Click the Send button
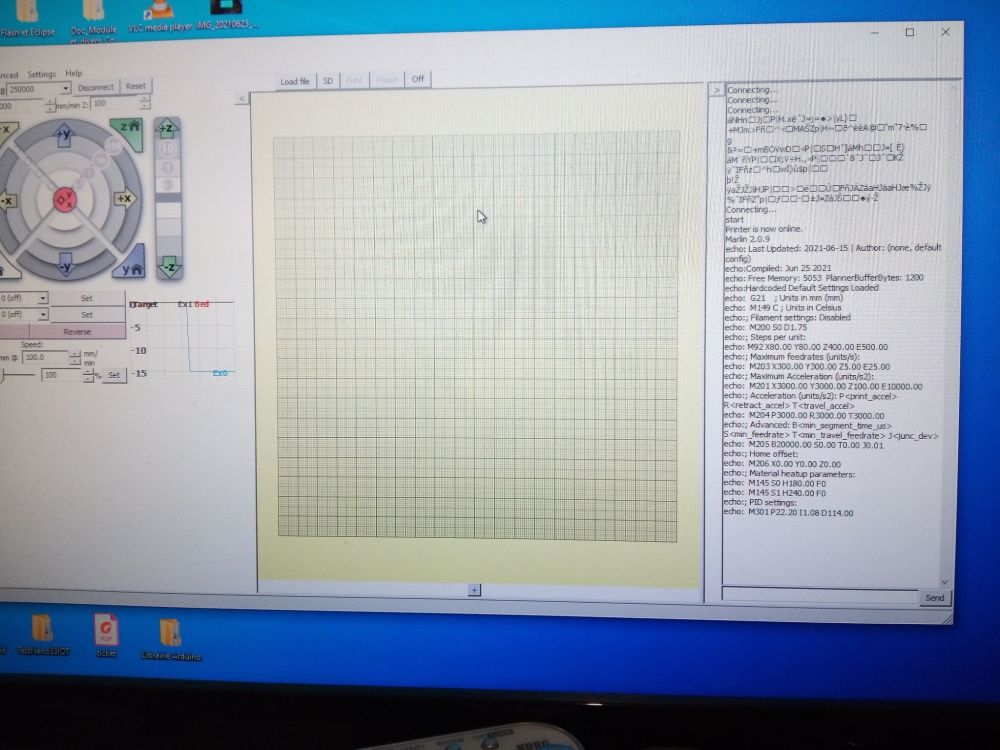This screenshot has height=750, width=1000. (934, 598)
